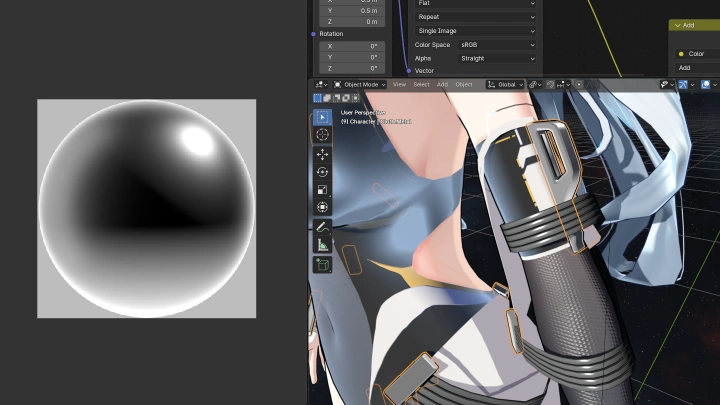This screenshot has height=405, width=720.
Task: Open object visibility and selectability filter
Action: [x=667, y=84]
